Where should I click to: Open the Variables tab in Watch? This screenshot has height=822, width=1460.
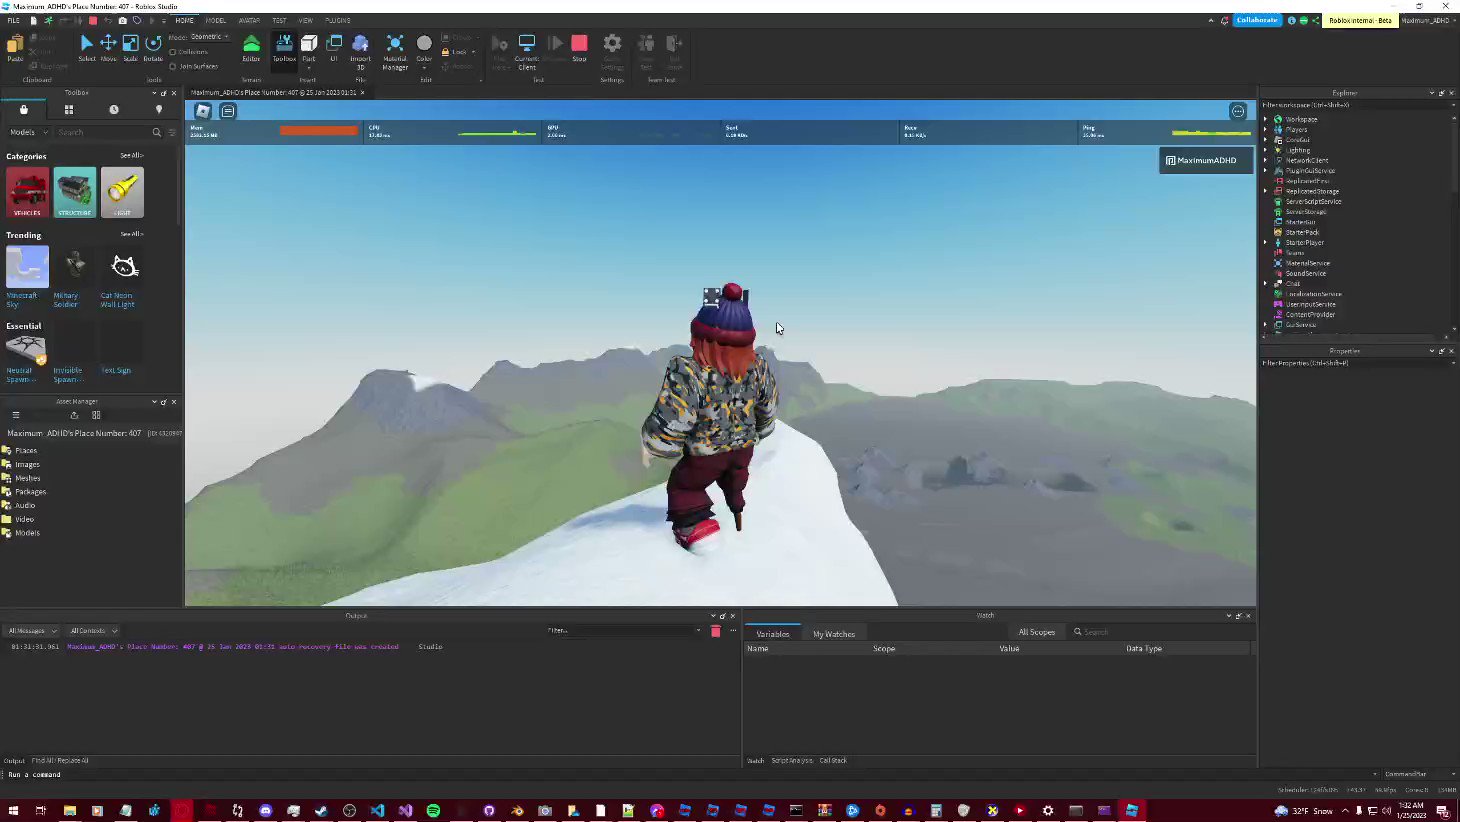click(773, 634)
